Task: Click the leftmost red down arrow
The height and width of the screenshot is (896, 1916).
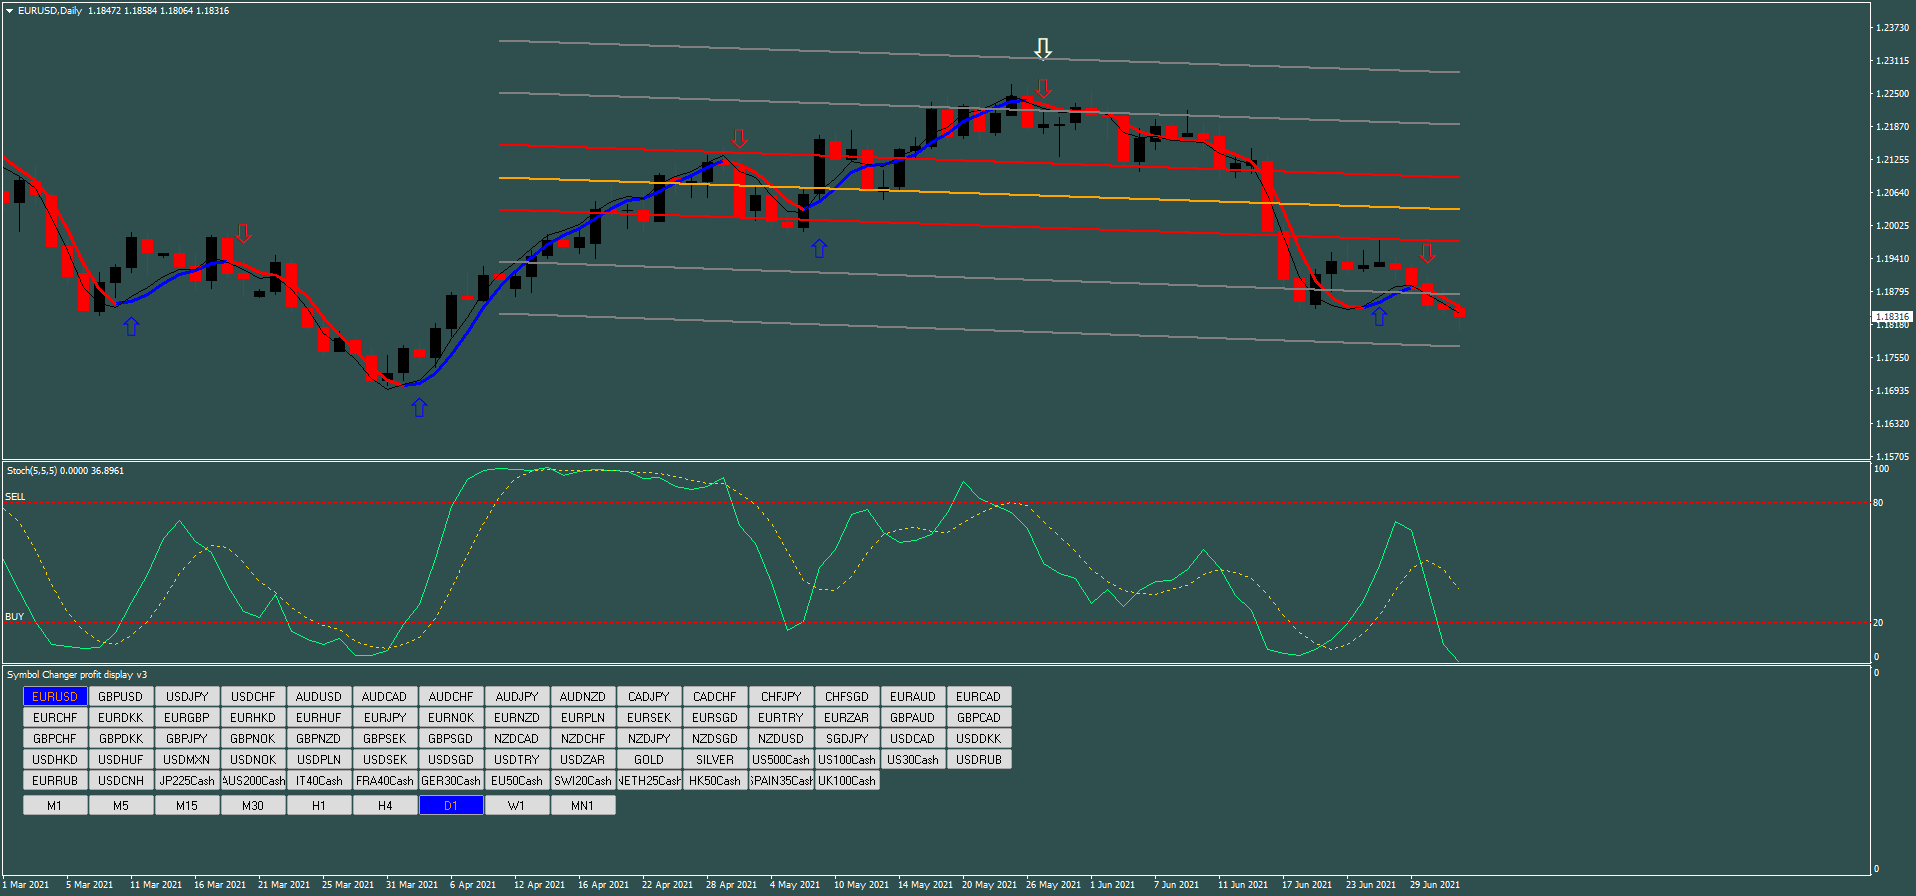Action: click(243, 233)
